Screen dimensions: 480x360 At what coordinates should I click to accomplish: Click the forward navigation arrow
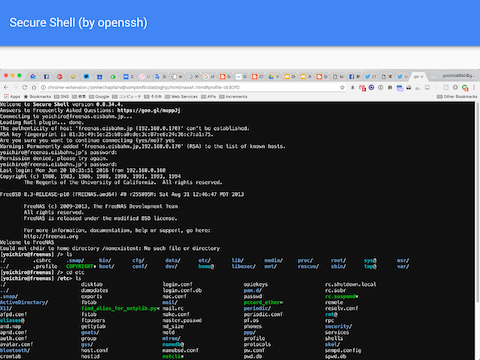[x=15, y=87]
